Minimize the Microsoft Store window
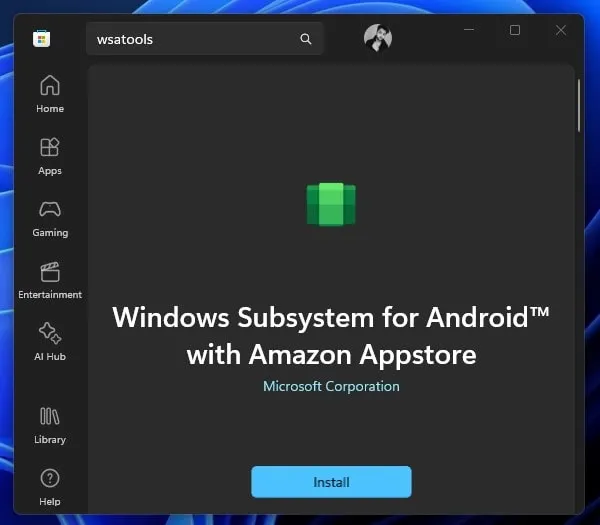600x525 pixels. (x=469, y=30)
